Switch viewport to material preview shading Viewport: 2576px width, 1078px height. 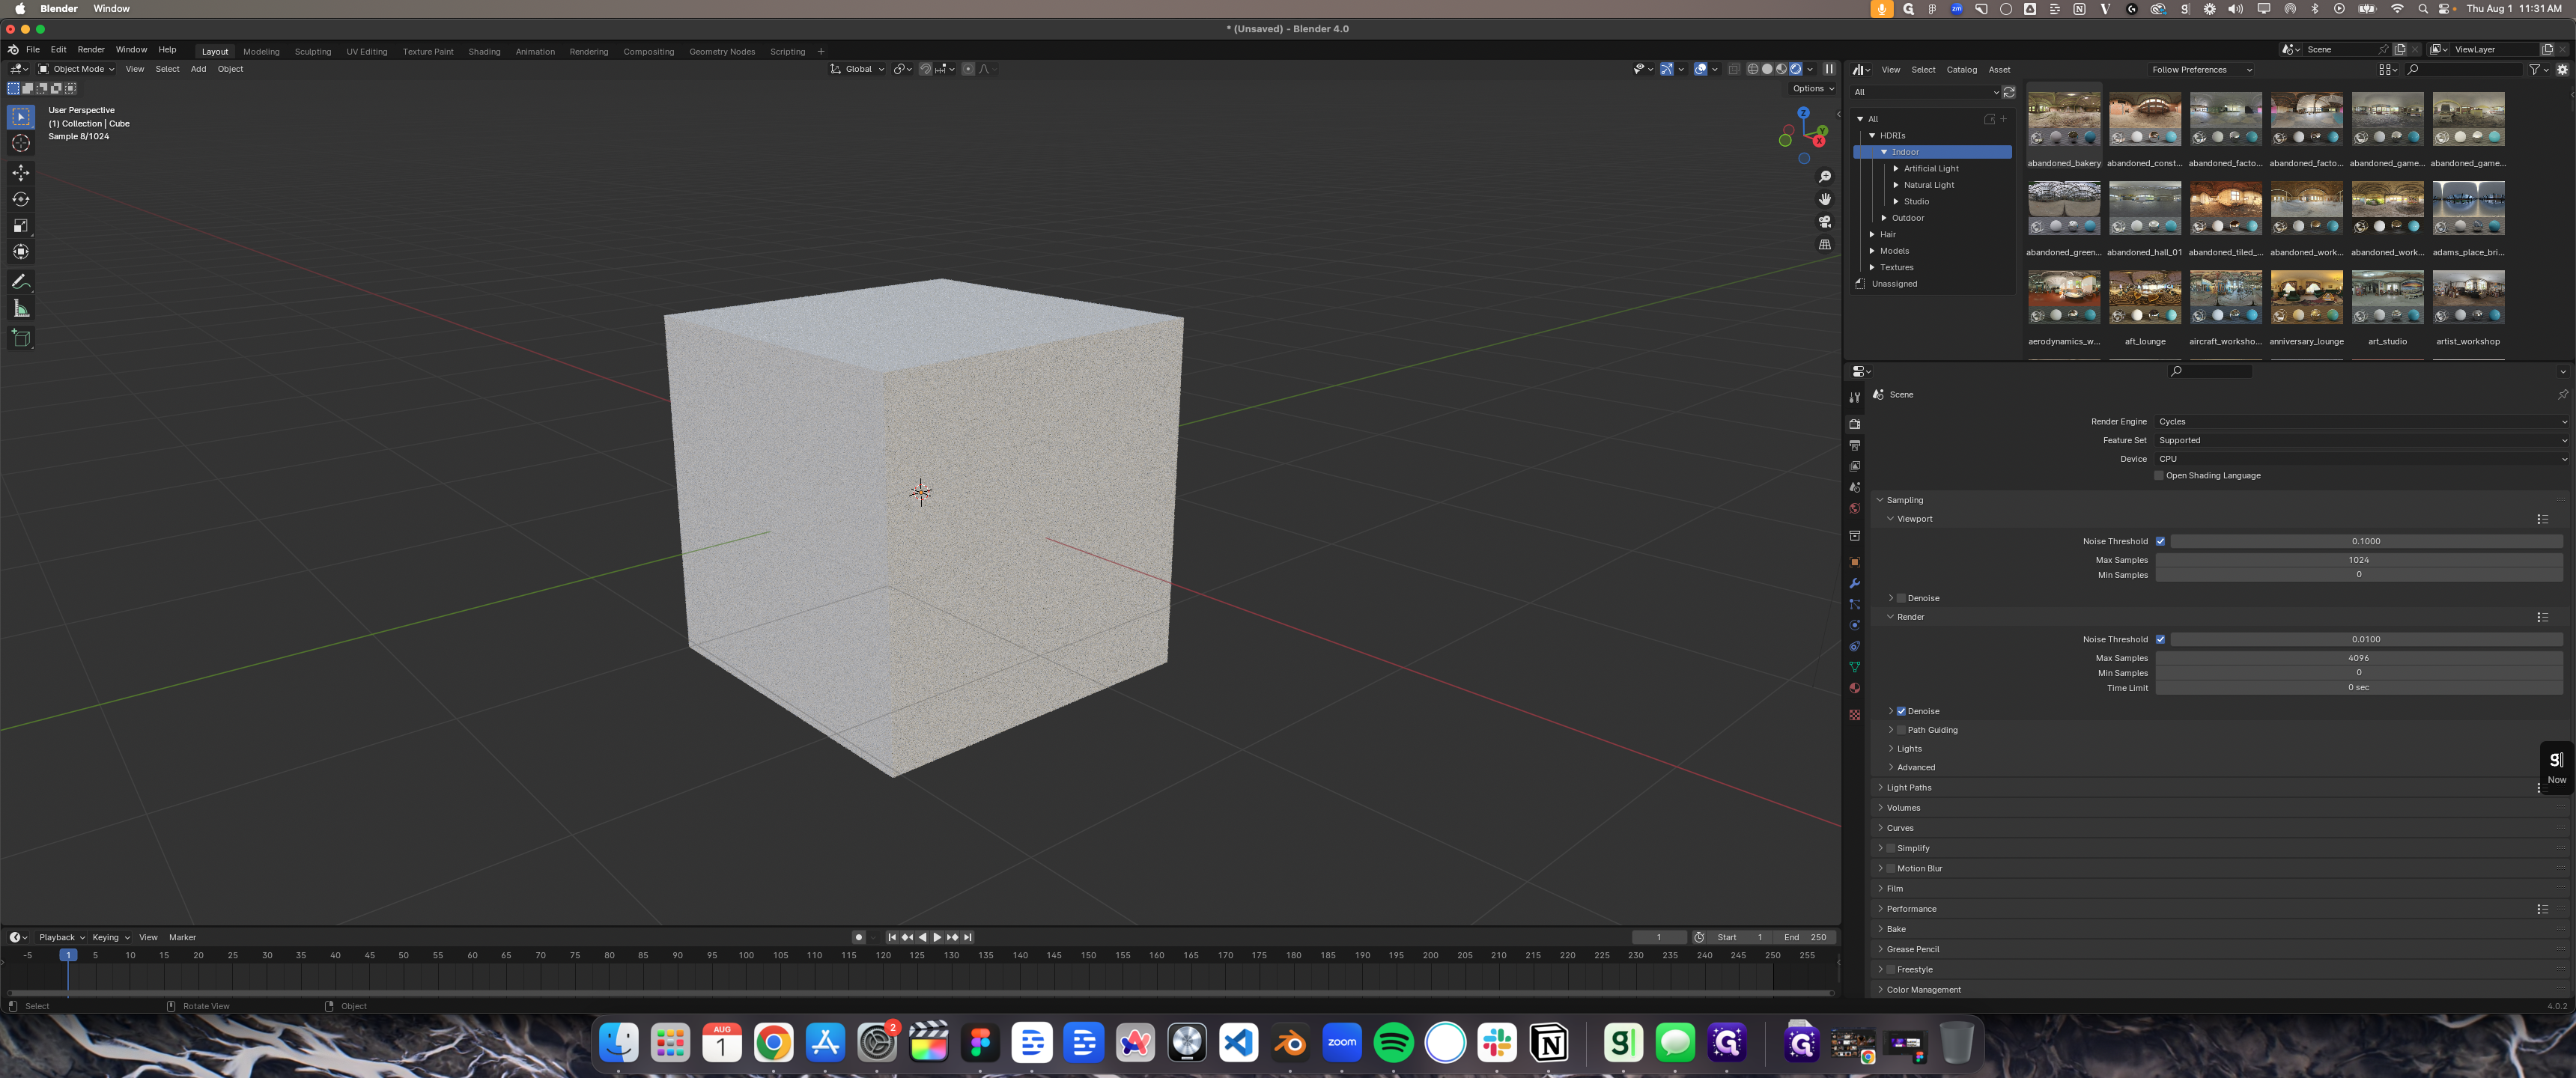click(x=1781, y=69)
